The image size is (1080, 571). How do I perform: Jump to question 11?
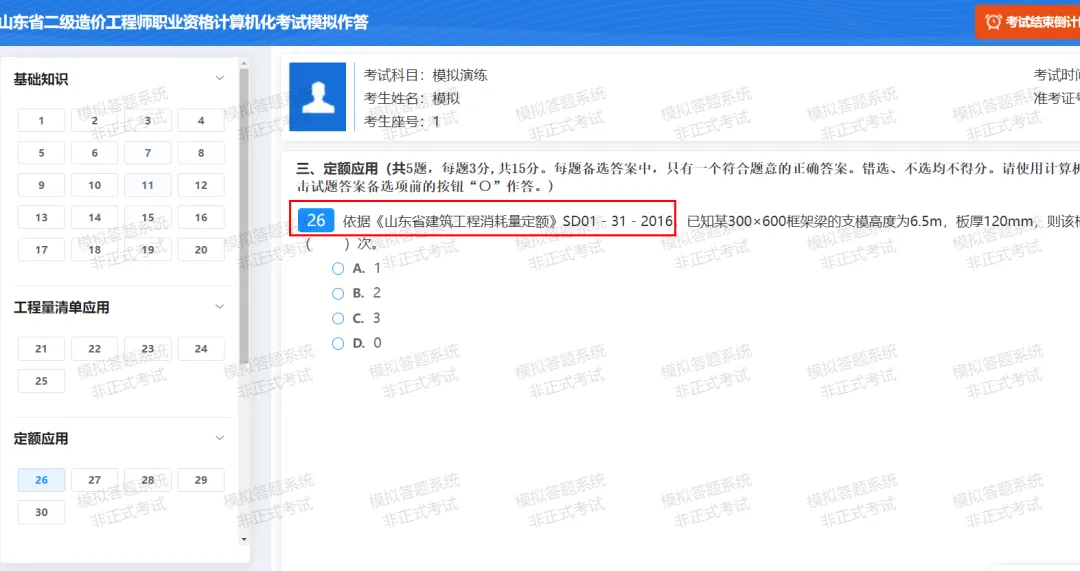pos(147,185)
